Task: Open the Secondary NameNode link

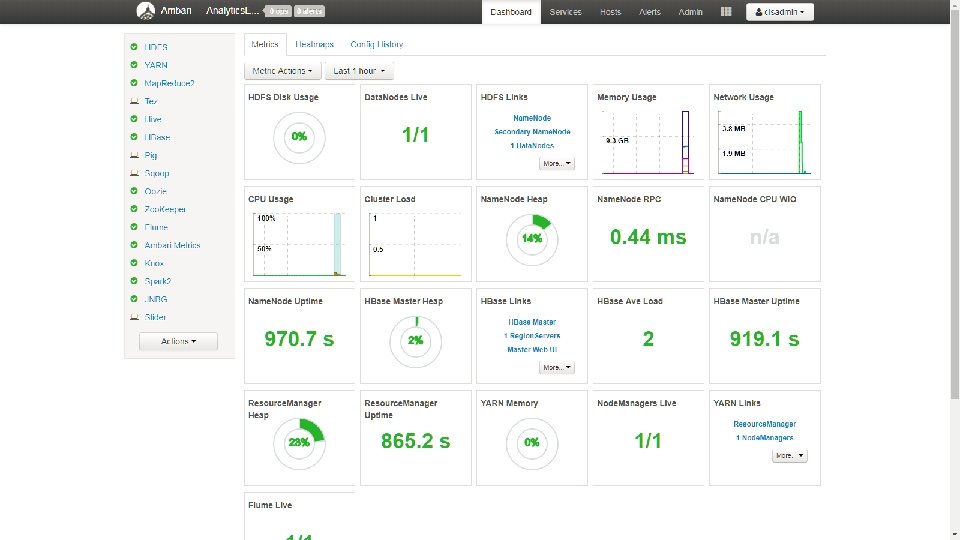Action: point(532,132)
